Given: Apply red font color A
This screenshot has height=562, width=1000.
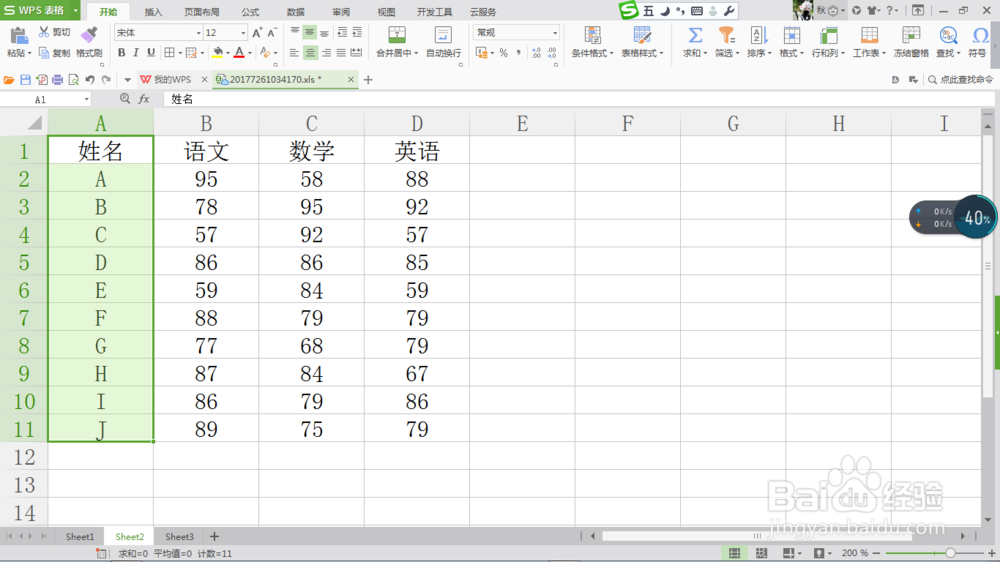Looking at the screenshot, I should coord(239,53).
